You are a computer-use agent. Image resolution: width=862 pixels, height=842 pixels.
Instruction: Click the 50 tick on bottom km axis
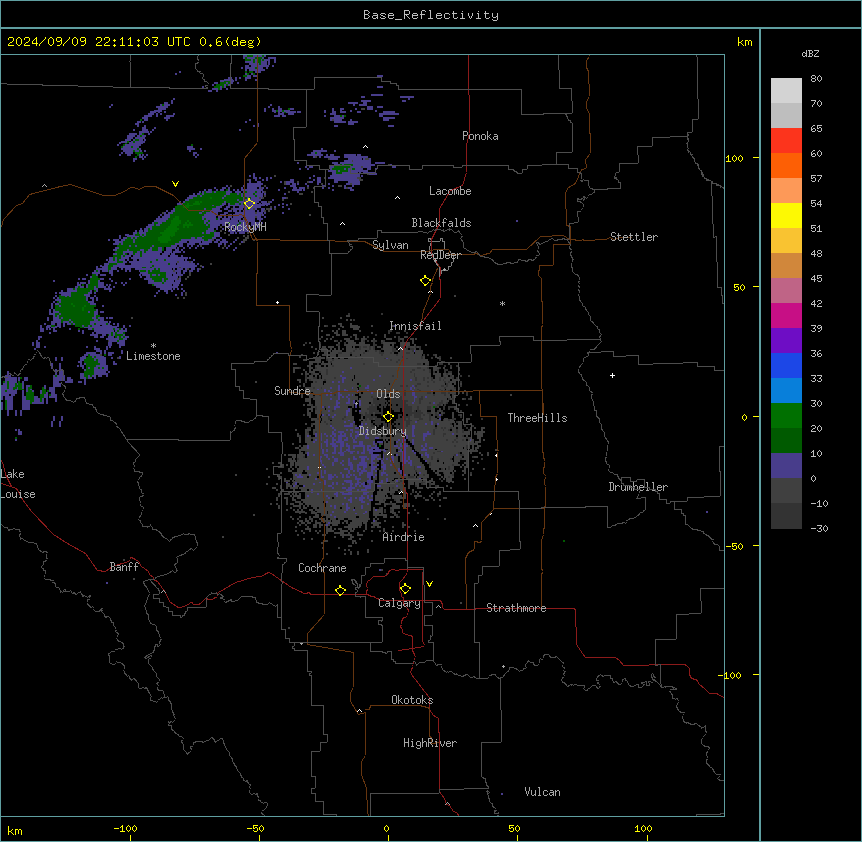click(514, 828)
